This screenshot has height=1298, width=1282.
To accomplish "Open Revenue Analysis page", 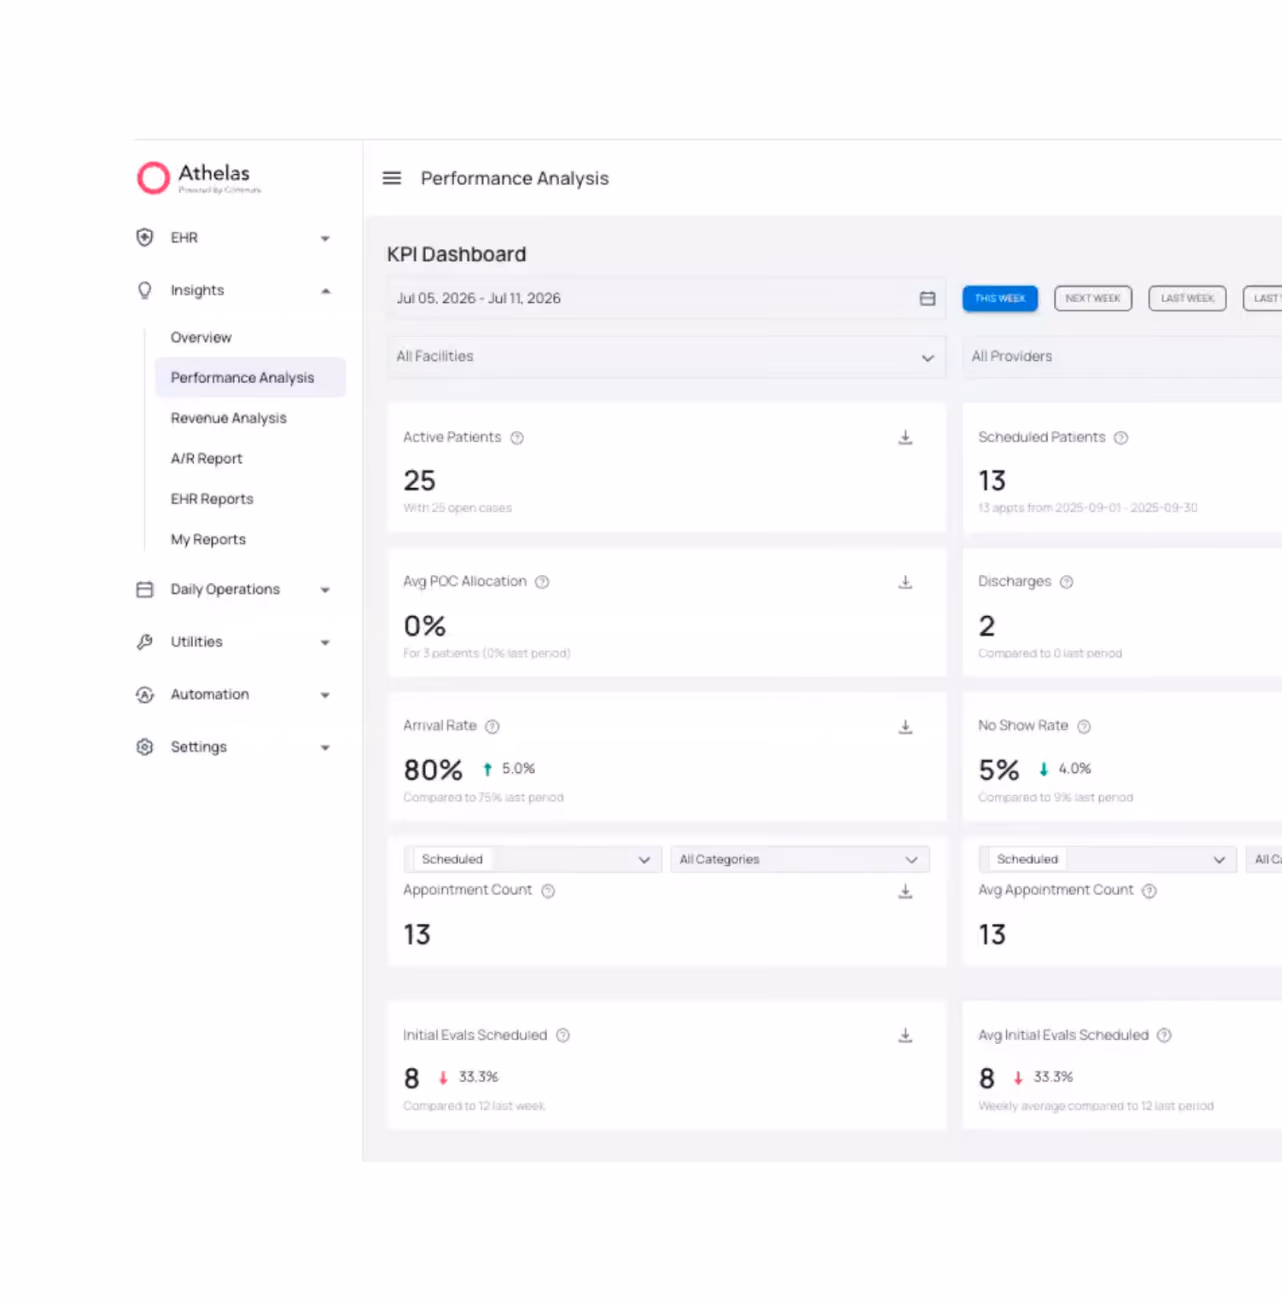I will [x=228, y=418].
